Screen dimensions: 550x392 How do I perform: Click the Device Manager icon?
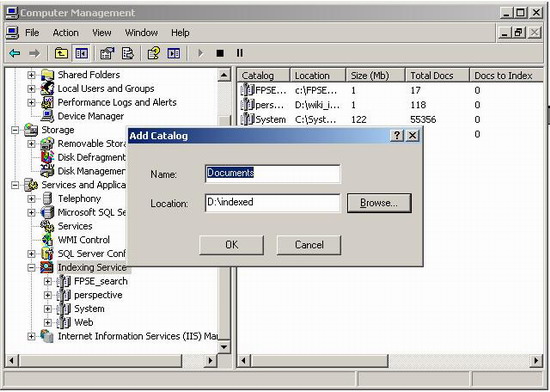coord(47,116)
